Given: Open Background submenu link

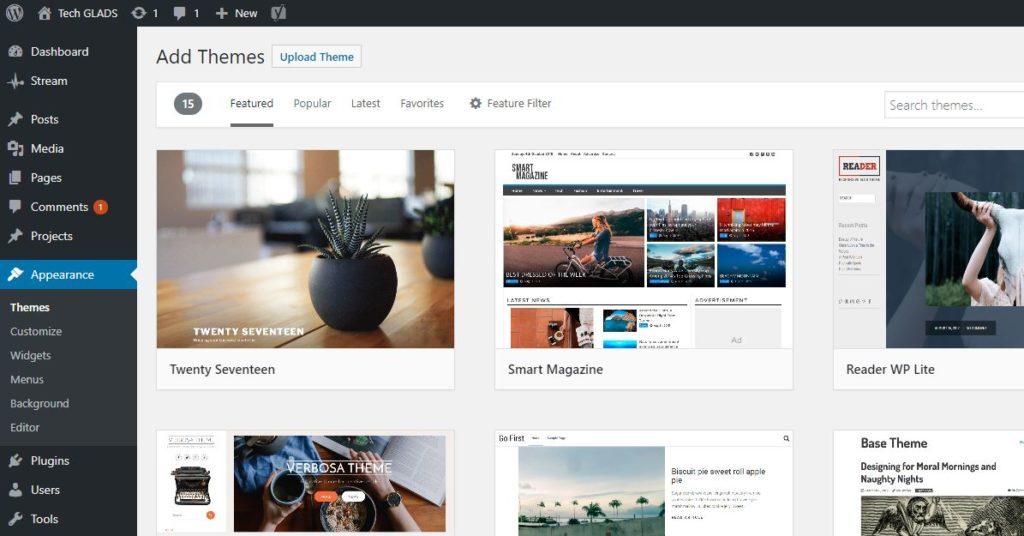Looking at the screenshot, I should point(39,403).
